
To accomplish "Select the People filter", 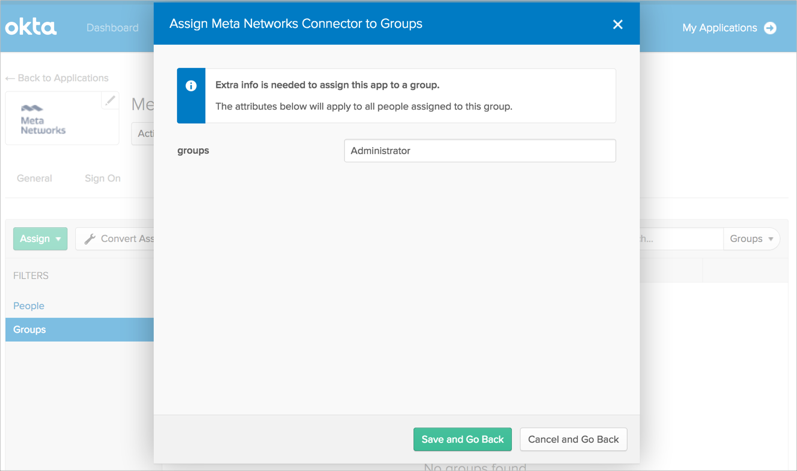I will tap(29, 306).
